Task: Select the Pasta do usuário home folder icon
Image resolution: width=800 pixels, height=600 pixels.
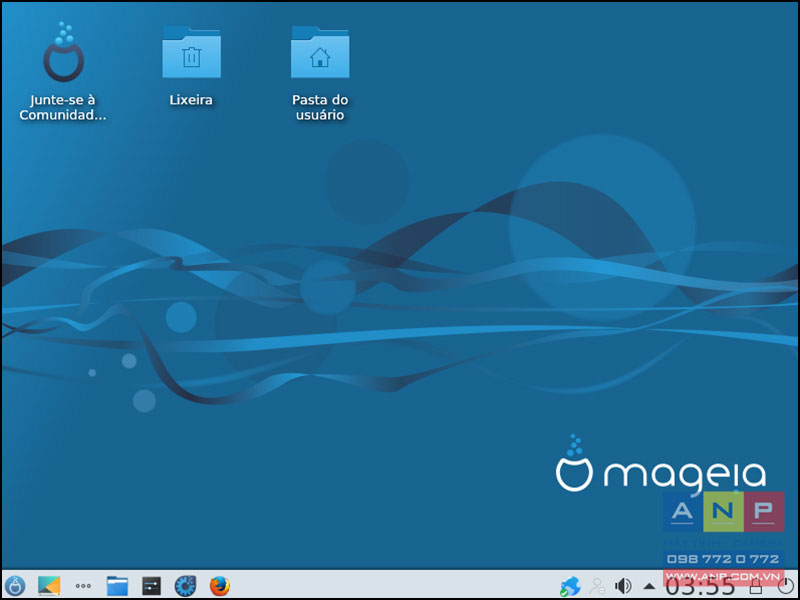Action: 320,73
